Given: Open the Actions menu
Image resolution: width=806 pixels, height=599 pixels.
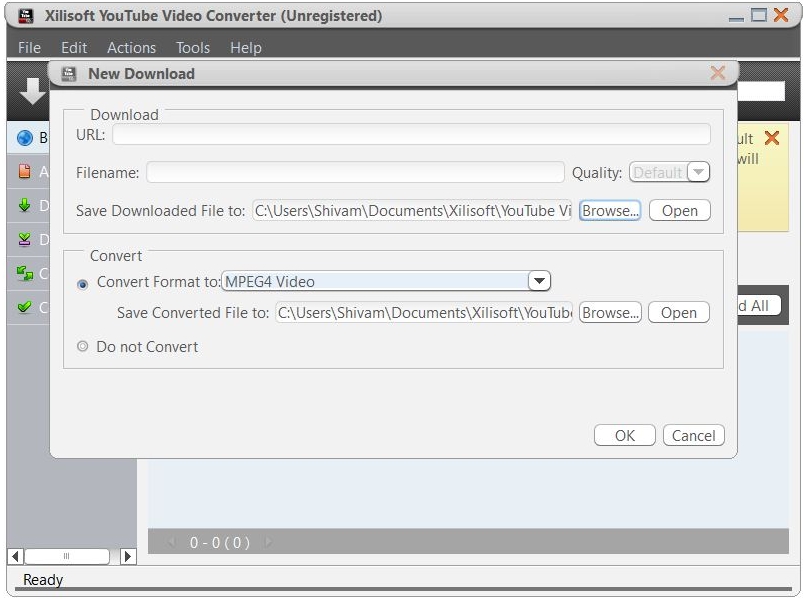Looking at the screenshot, I should point(132,48).
